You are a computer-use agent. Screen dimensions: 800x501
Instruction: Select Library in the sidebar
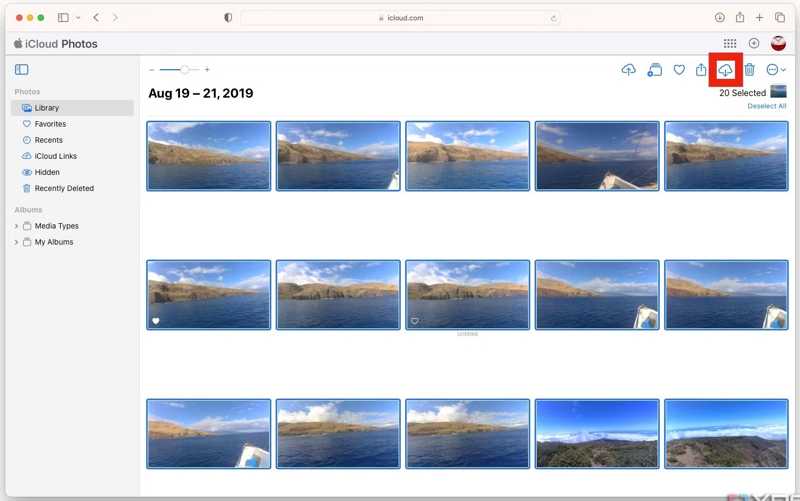pyautogui.click(x=72, y=108)
